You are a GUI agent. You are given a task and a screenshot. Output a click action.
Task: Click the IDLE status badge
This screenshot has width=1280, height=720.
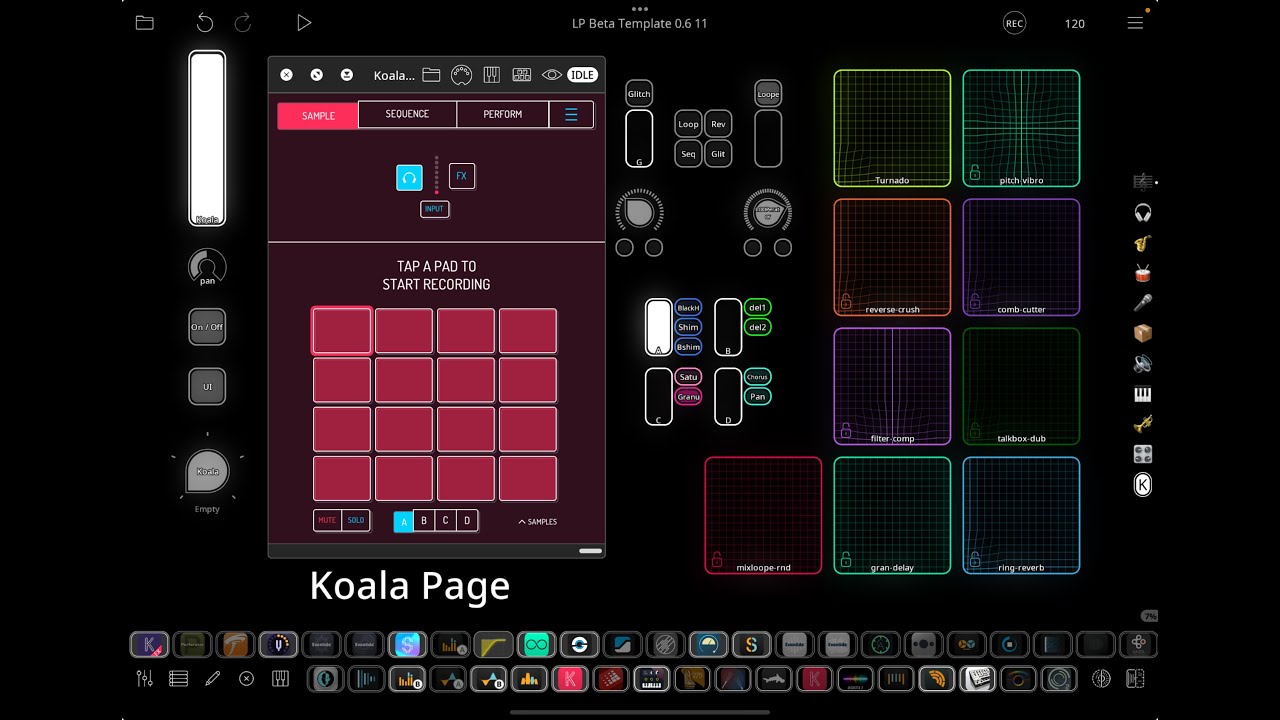pyautogui.click(x=582, y=75)
